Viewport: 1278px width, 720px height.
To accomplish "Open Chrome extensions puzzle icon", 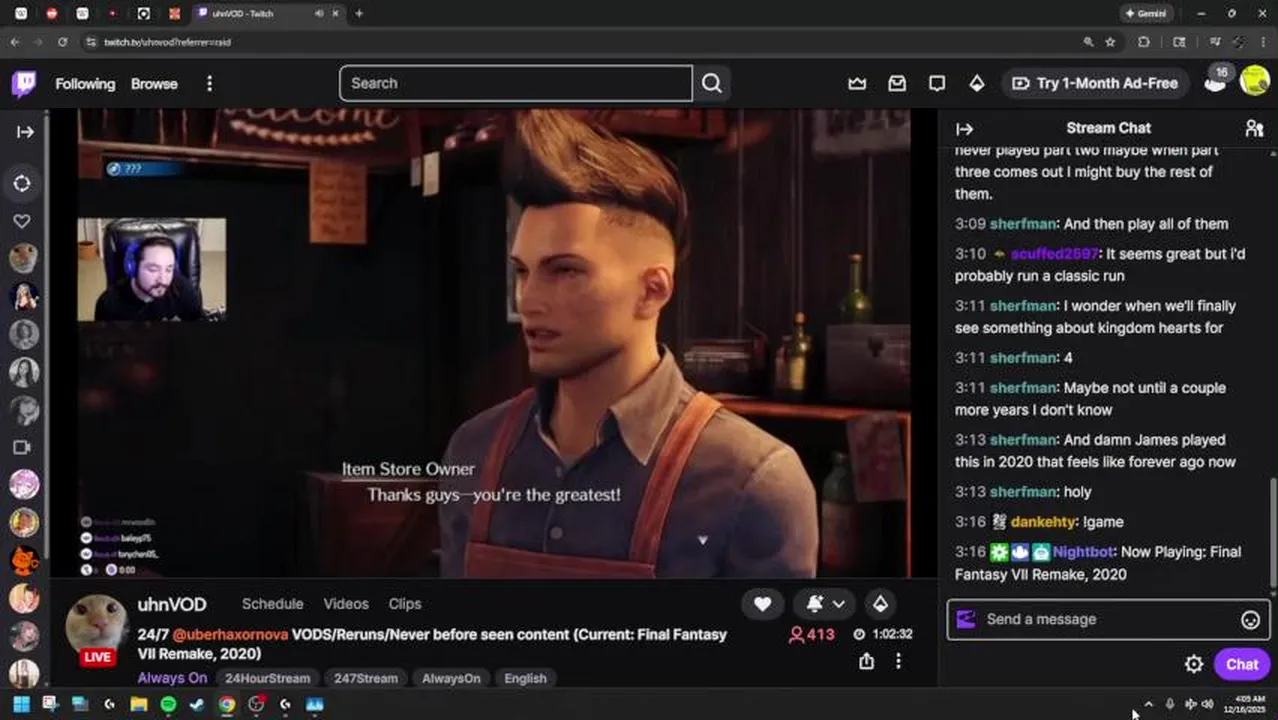I will (x=1144, y=42).
